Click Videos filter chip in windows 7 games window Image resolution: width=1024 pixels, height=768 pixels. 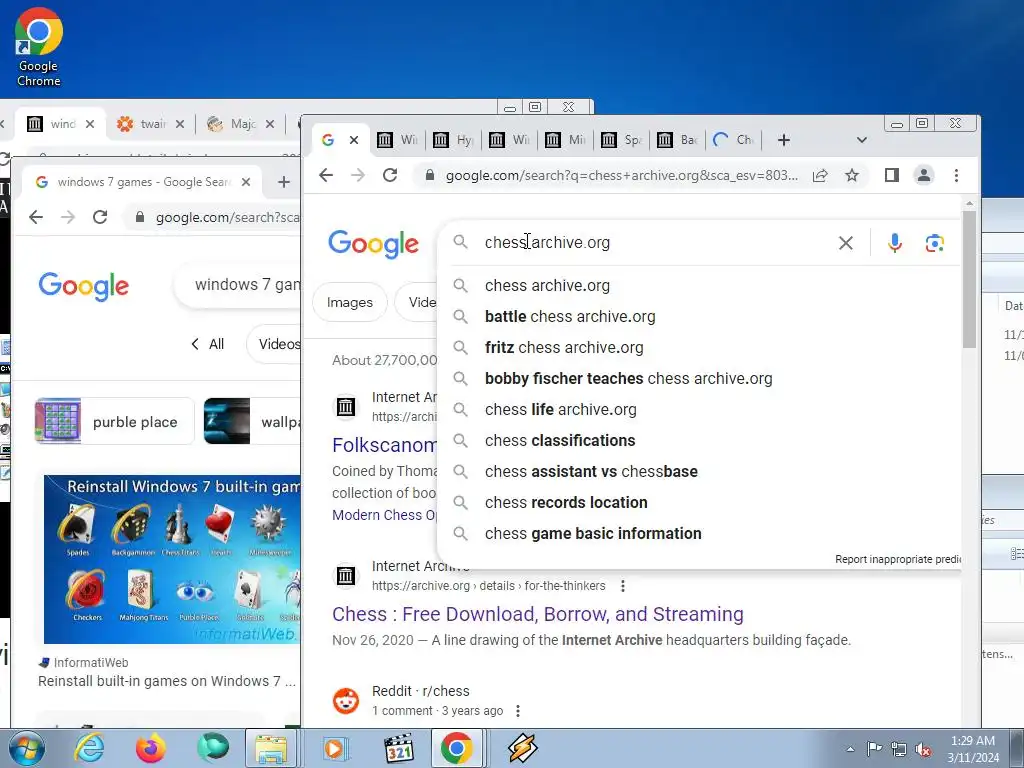tap(276, 344)
